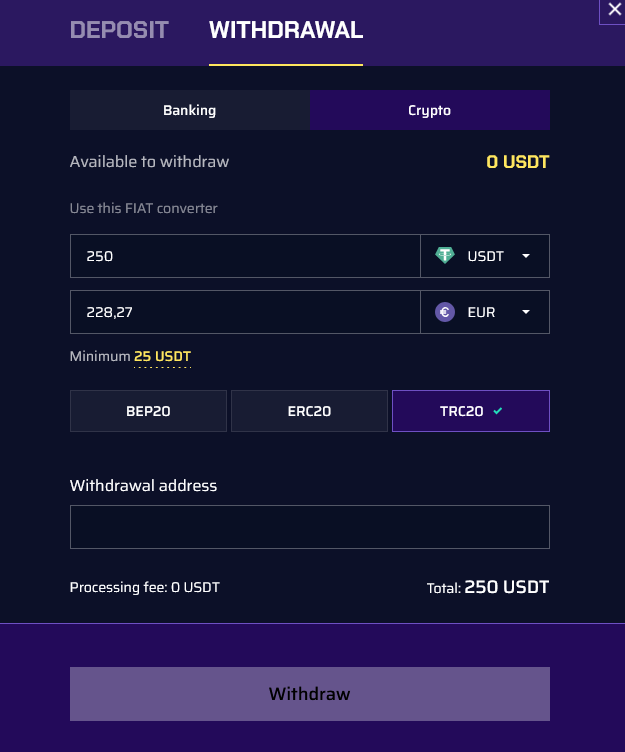Open the USDT dropdown arrow
Viewport: 625px width, 752px height.
(526, 256)
